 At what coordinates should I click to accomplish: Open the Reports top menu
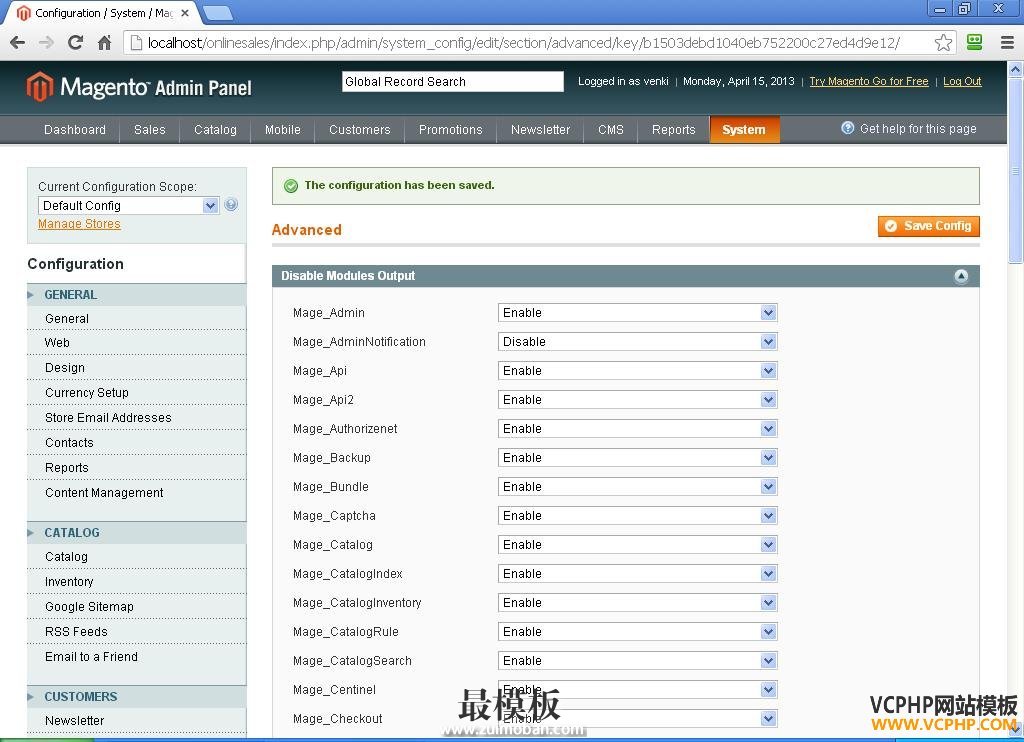coord(673,129)
